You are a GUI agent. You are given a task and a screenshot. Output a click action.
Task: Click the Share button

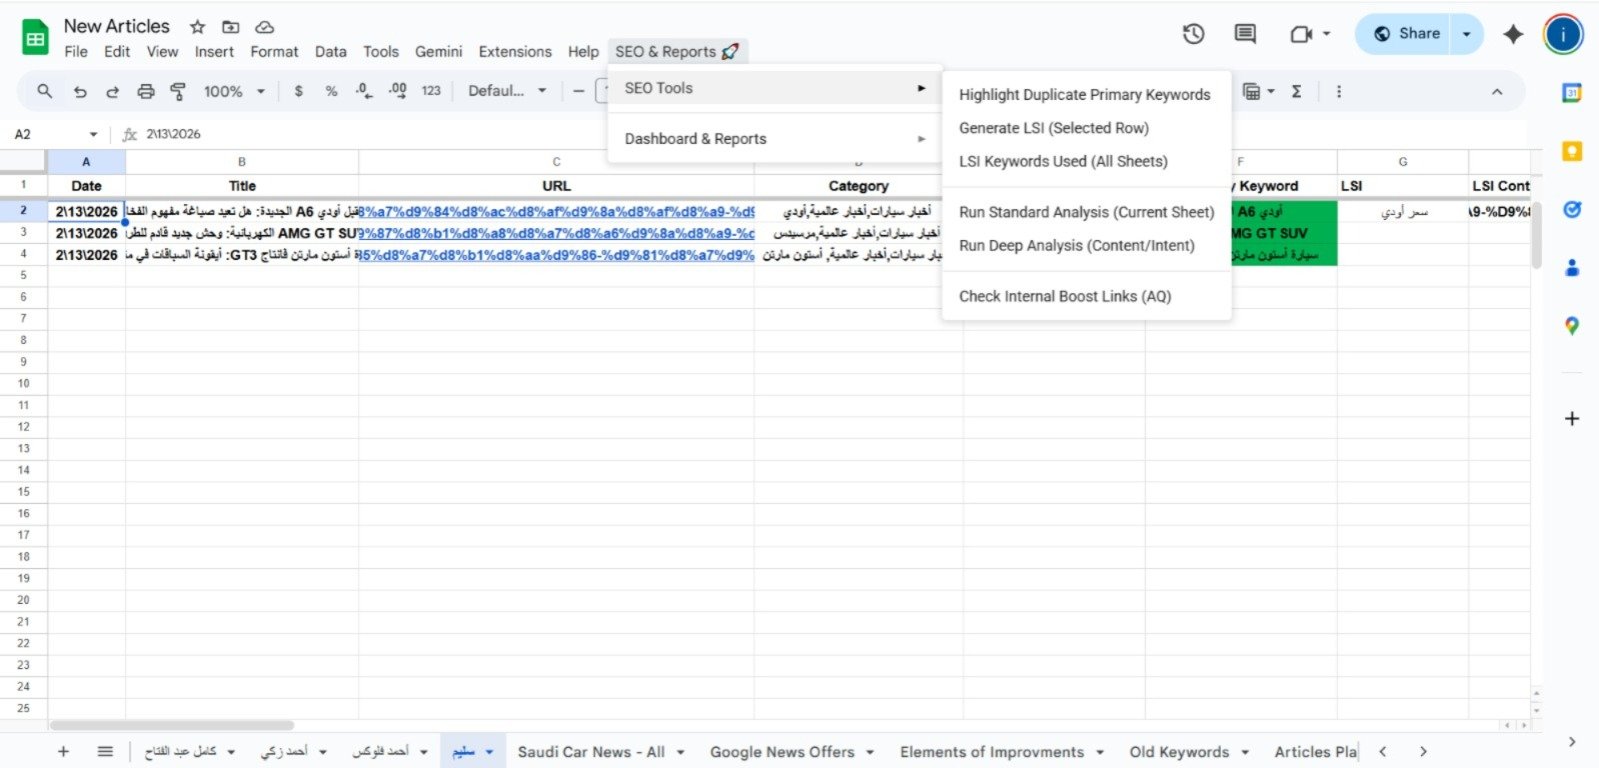1407,34
